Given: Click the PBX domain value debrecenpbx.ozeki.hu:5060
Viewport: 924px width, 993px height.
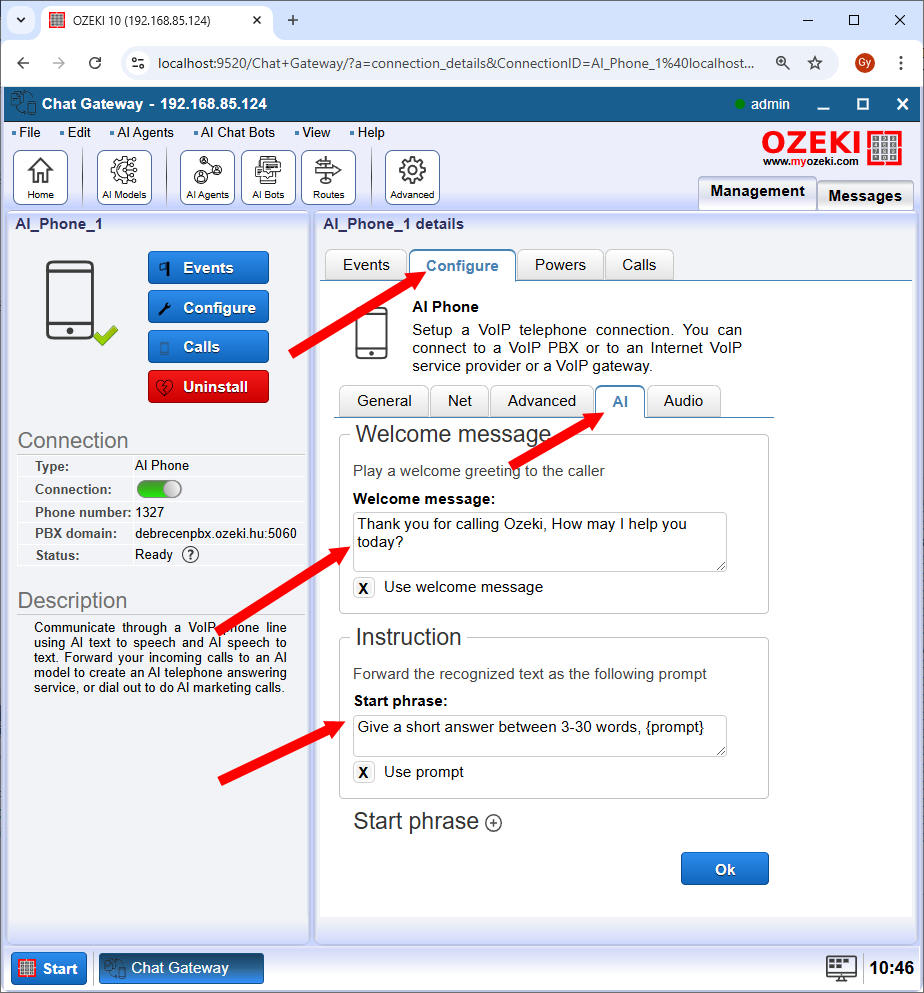Looking at the screenshot, I should (215, 533).
